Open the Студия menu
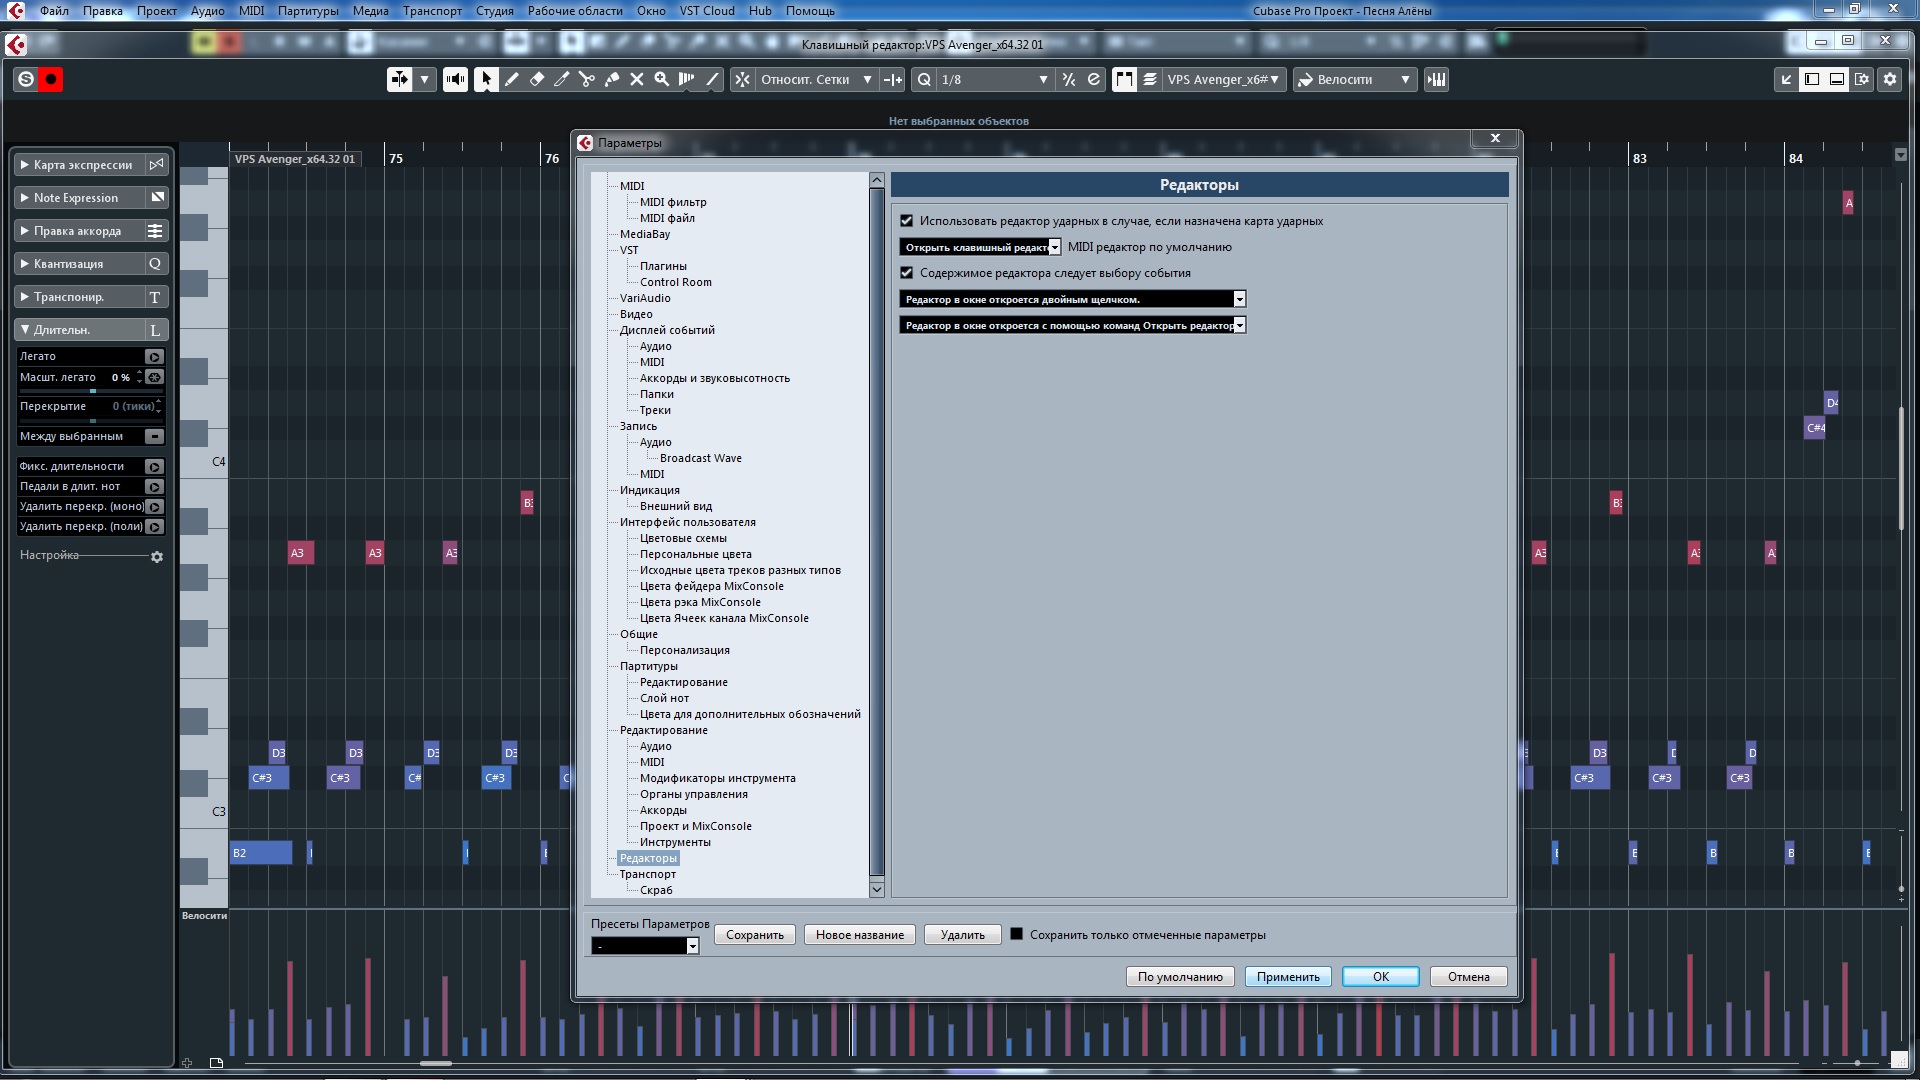 [494, 11]
